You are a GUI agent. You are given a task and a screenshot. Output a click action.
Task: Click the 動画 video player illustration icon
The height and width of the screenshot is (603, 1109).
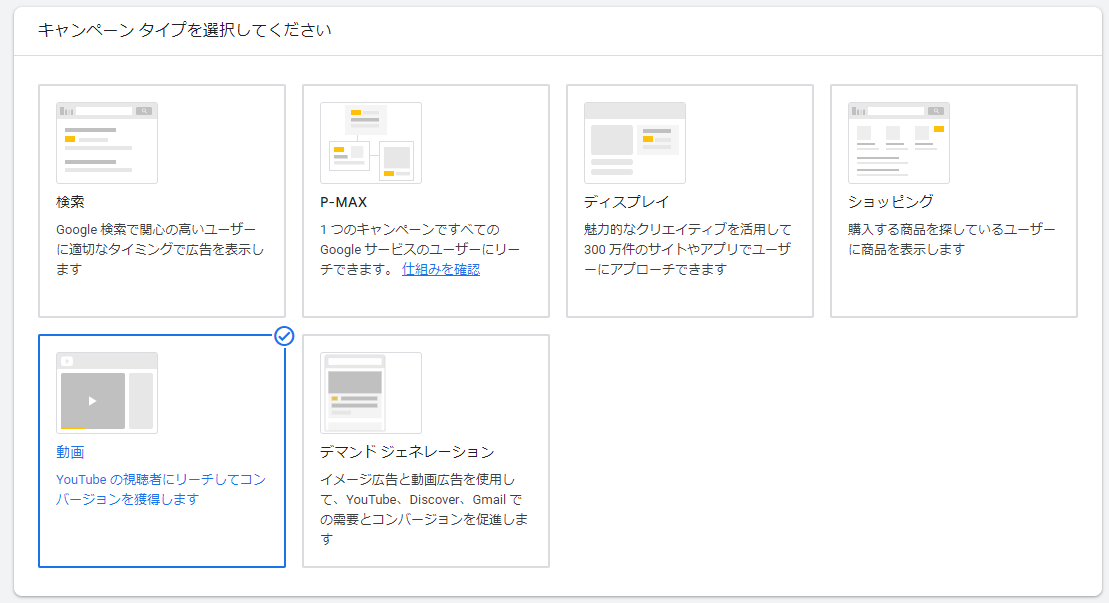(x=107, y=393)
